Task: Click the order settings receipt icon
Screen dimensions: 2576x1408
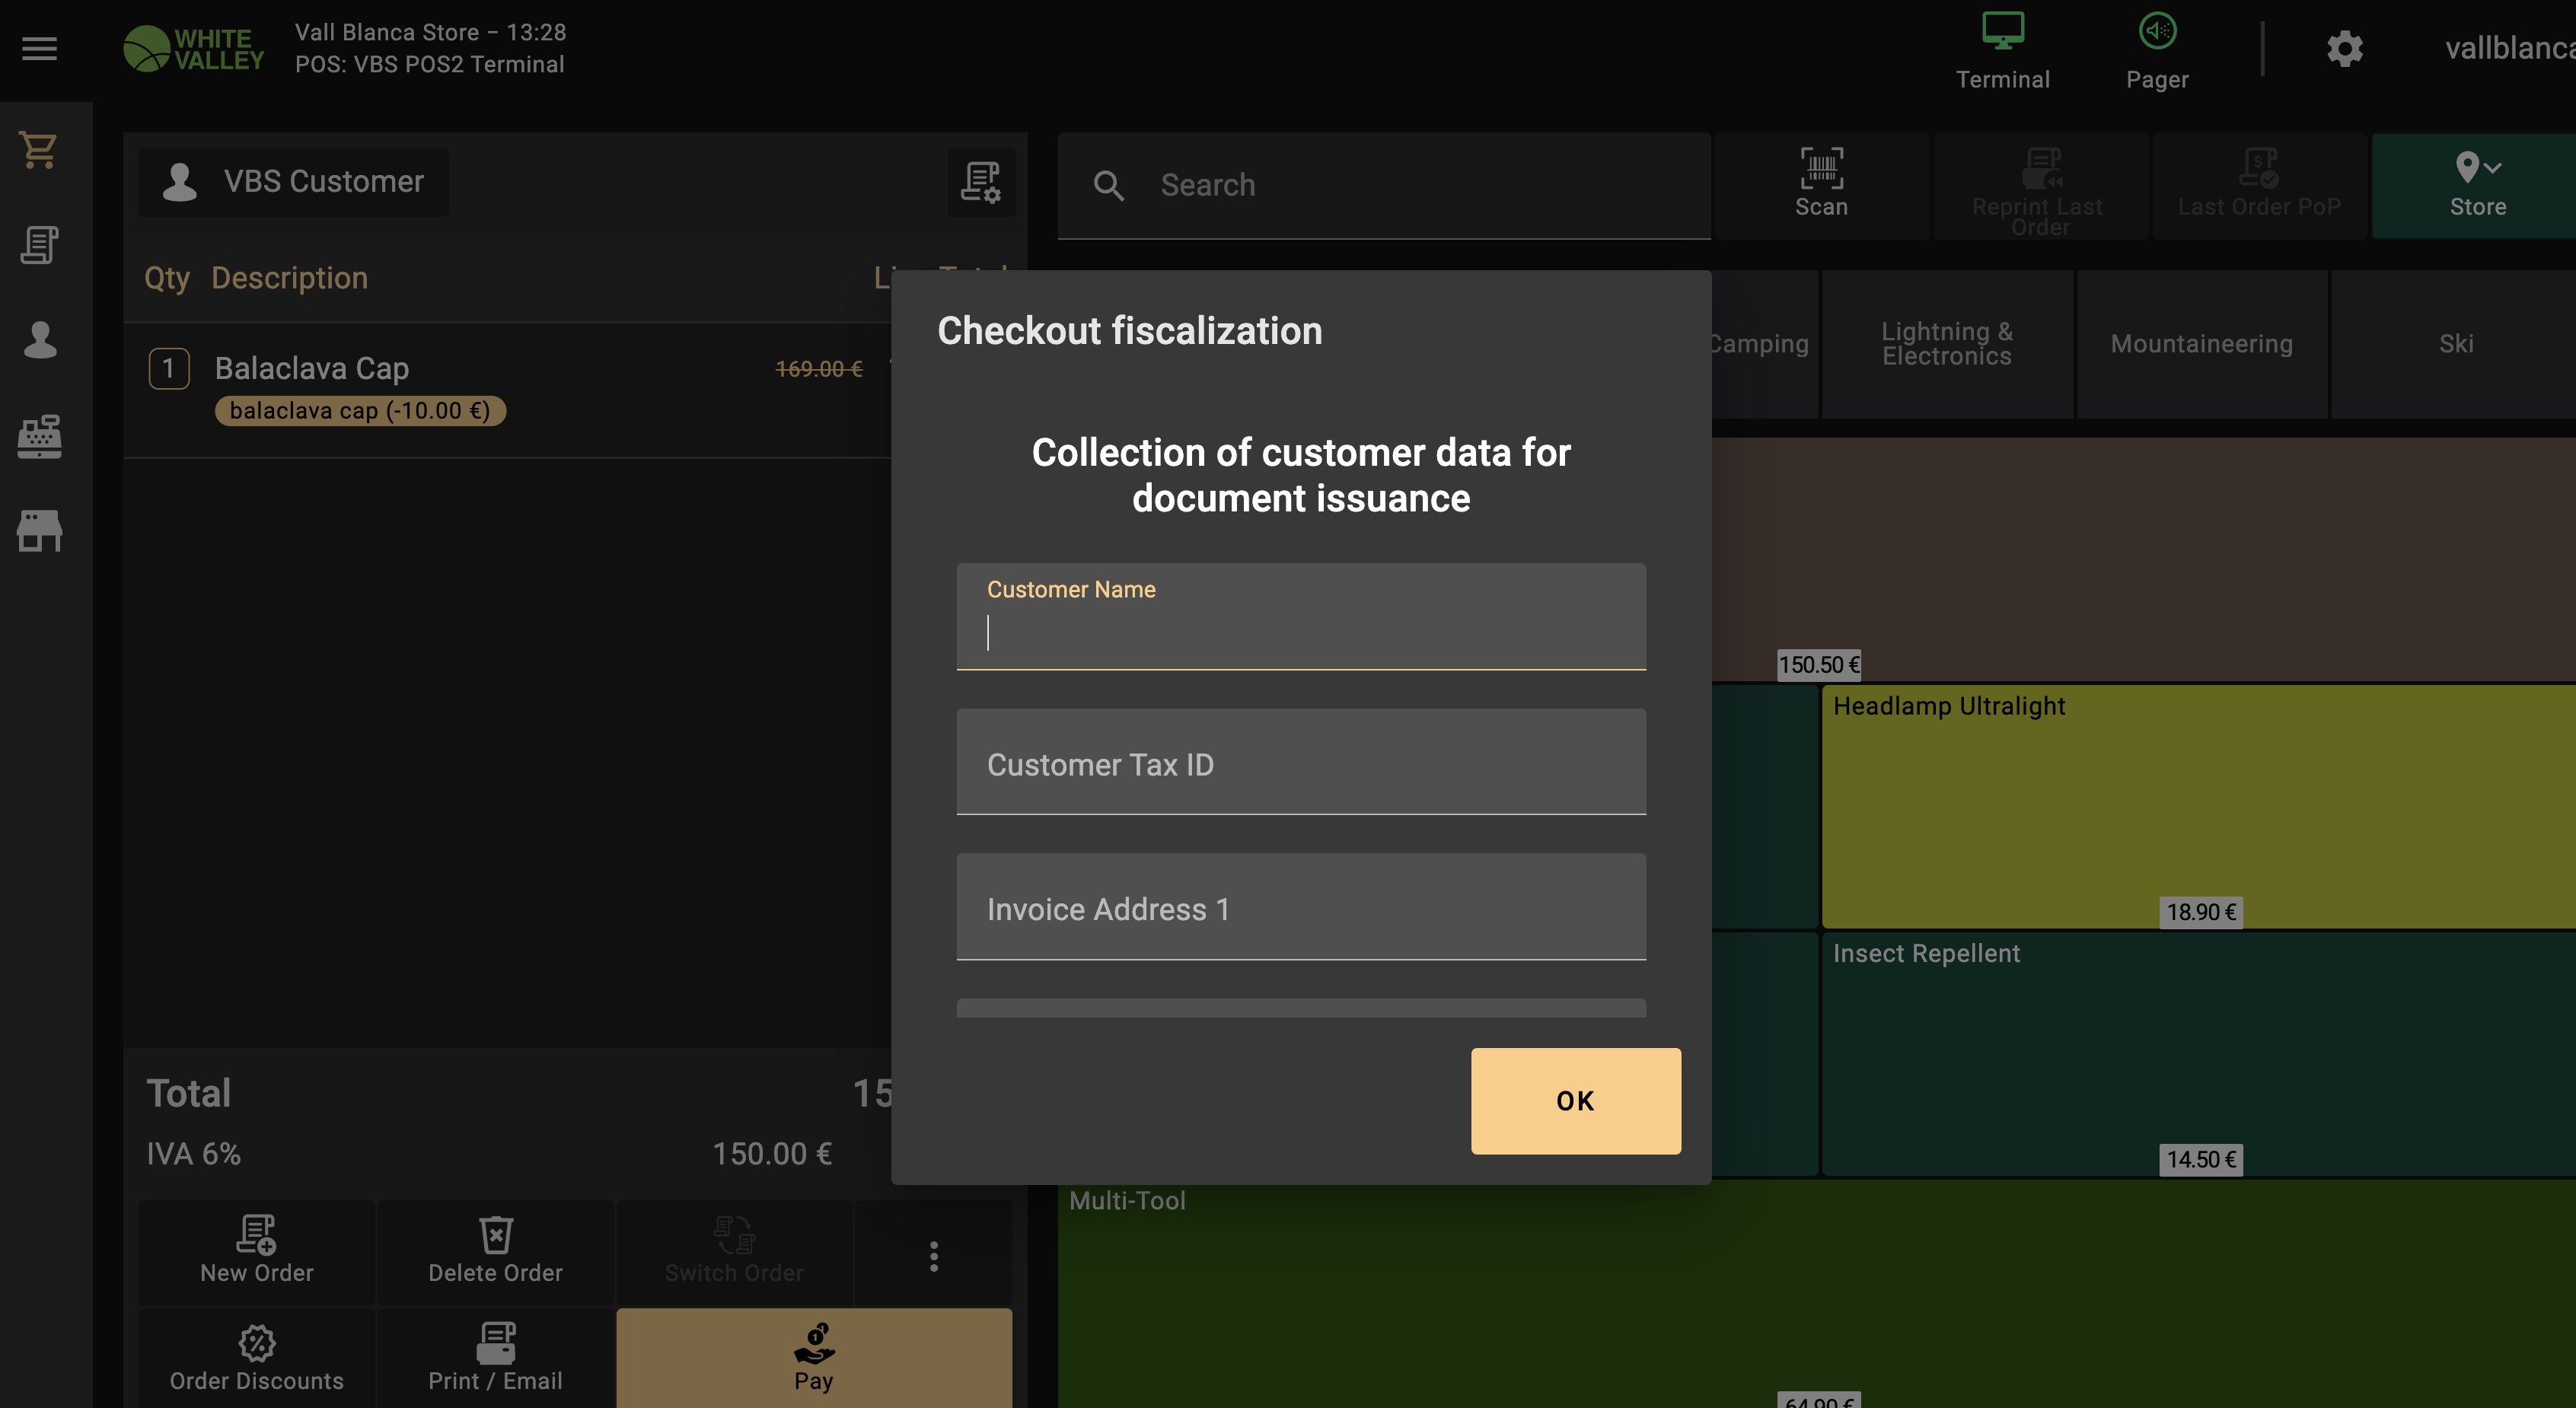Action: (x=980, y=182)
